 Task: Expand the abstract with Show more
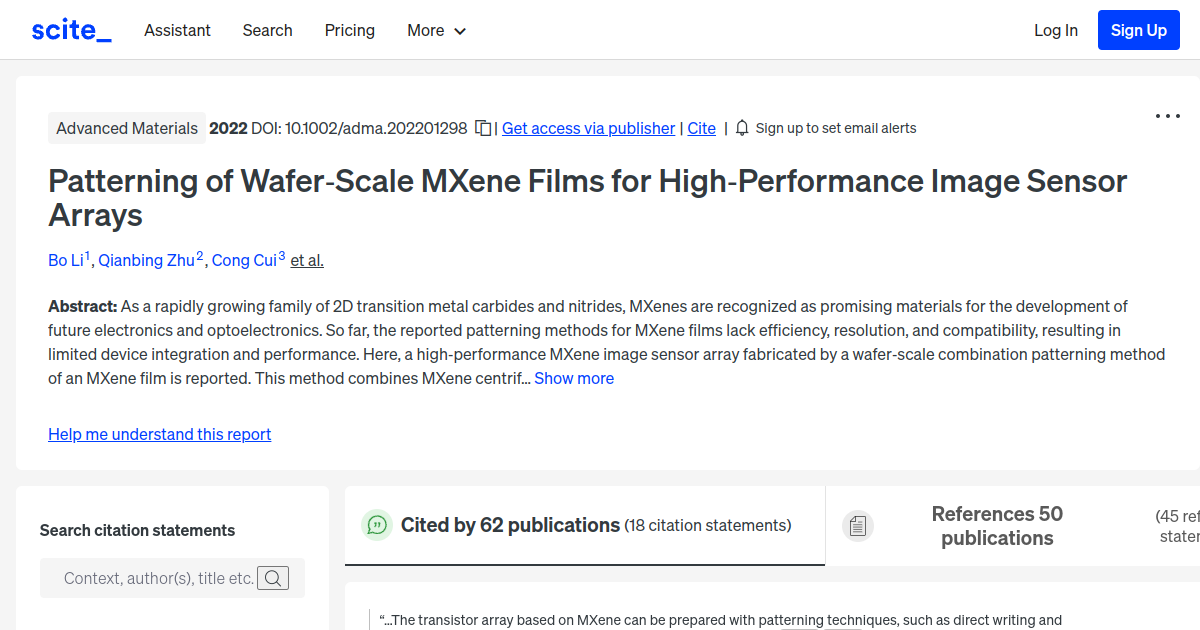[573, 378]
